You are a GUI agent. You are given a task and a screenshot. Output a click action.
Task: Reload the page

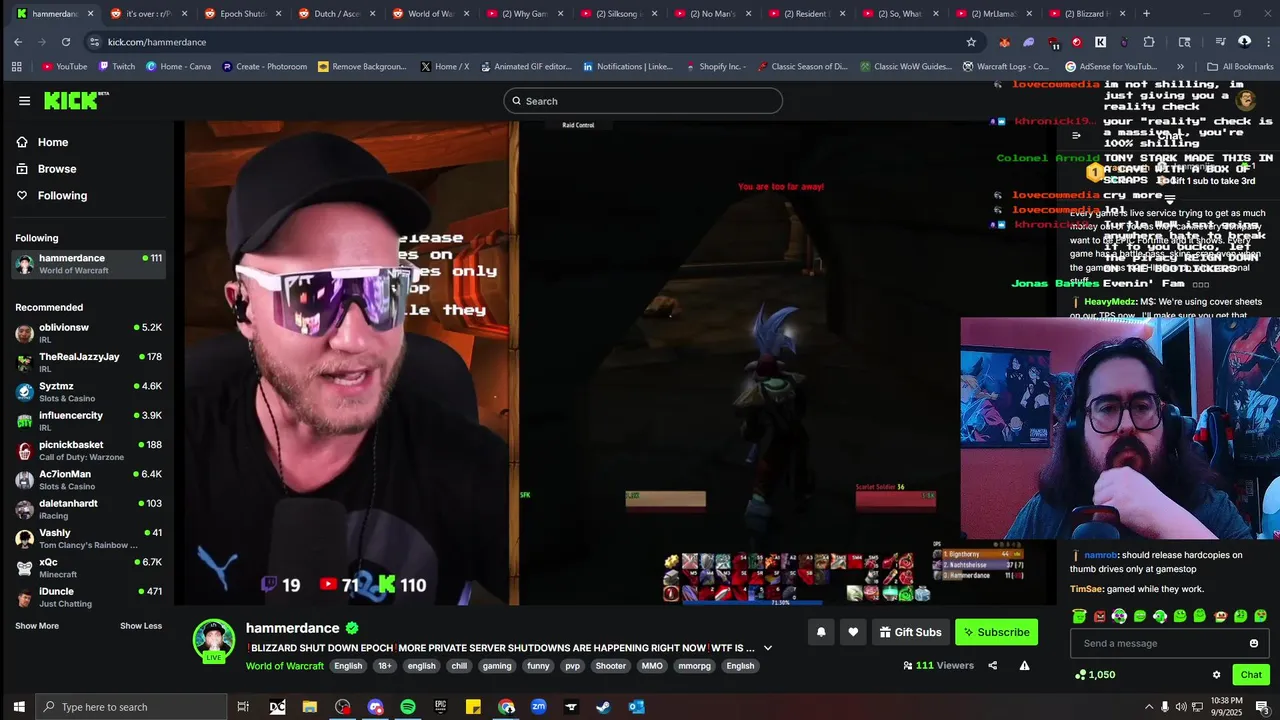pyautogui.click(x=66, y=42)
